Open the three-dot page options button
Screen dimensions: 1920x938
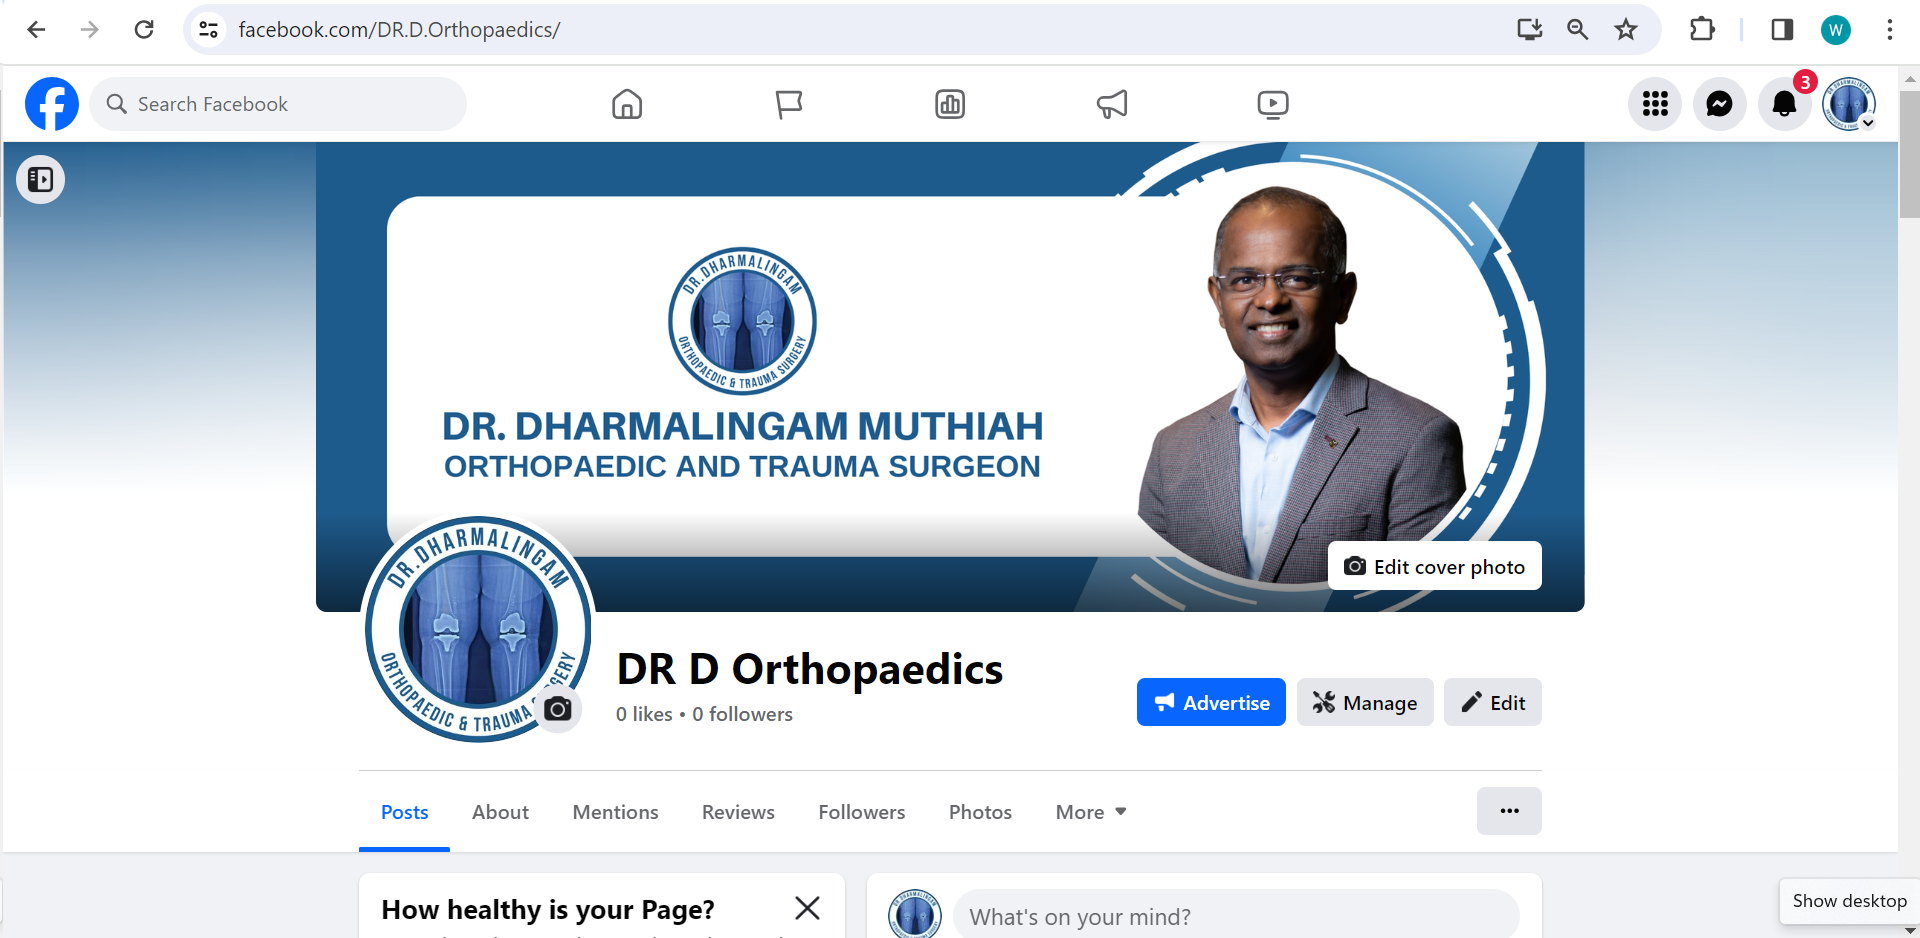click(1509, 811)
